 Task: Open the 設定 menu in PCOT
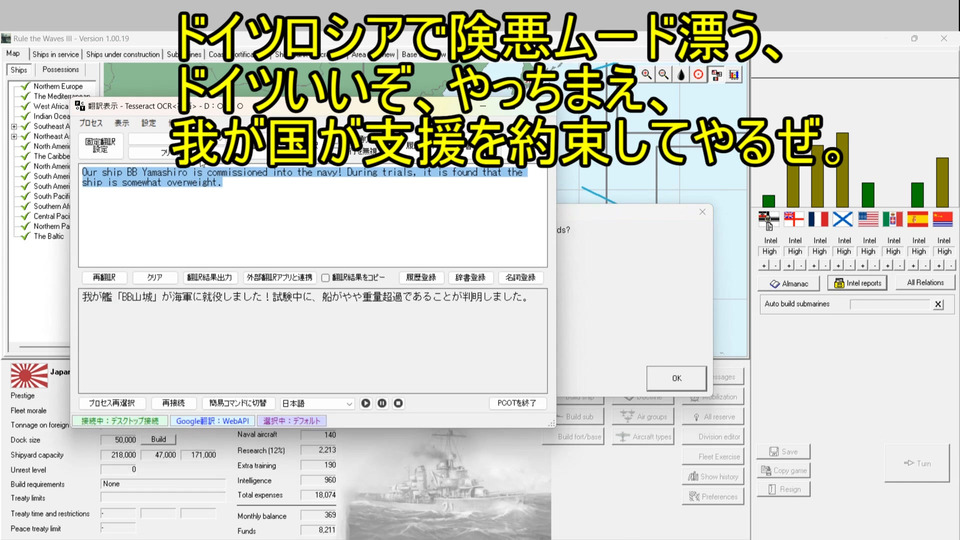(x=149, y=123)
